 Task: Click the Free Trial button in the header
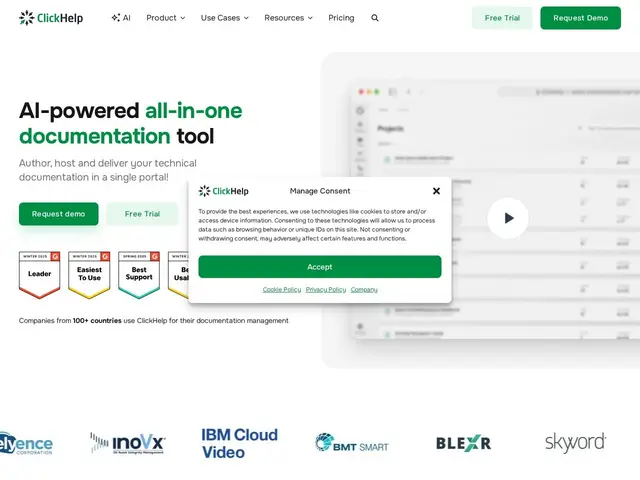[502, 18]
